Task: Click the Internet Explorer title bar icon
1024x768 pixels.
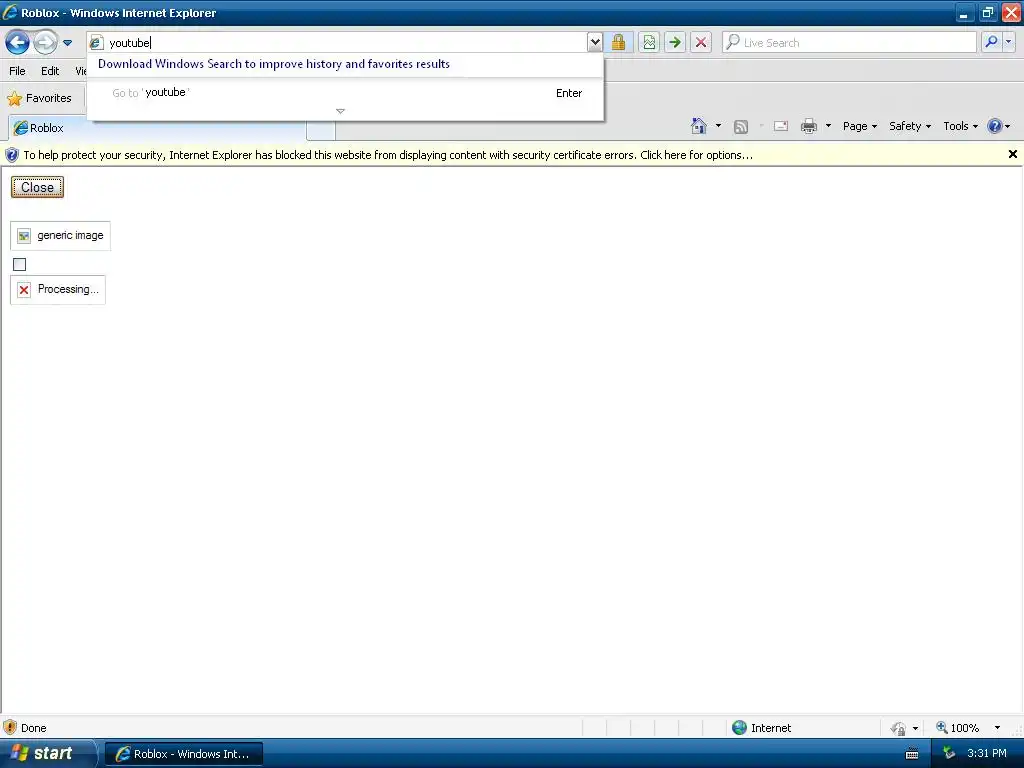Action: [x=10, y=12]
